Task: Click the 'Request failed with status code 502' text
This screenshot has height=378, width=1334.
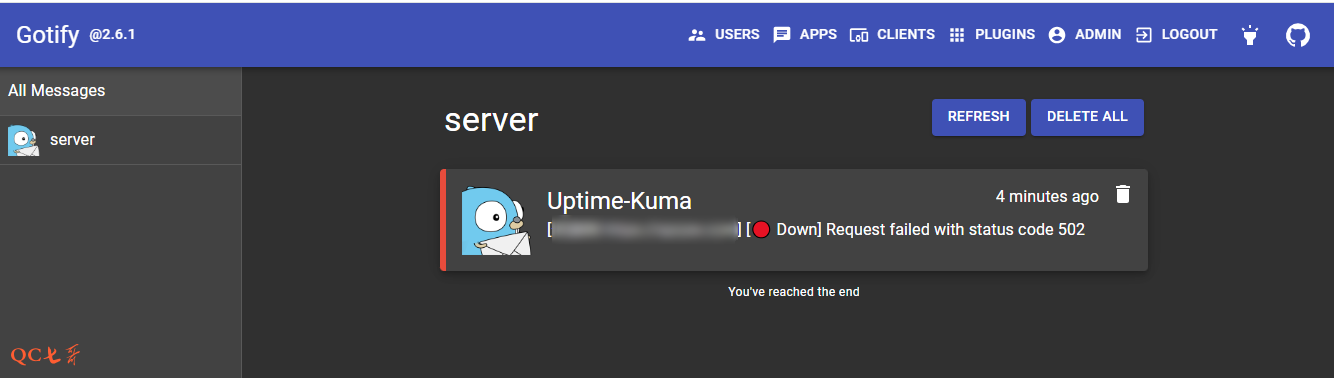Action: tap(955, 230)
